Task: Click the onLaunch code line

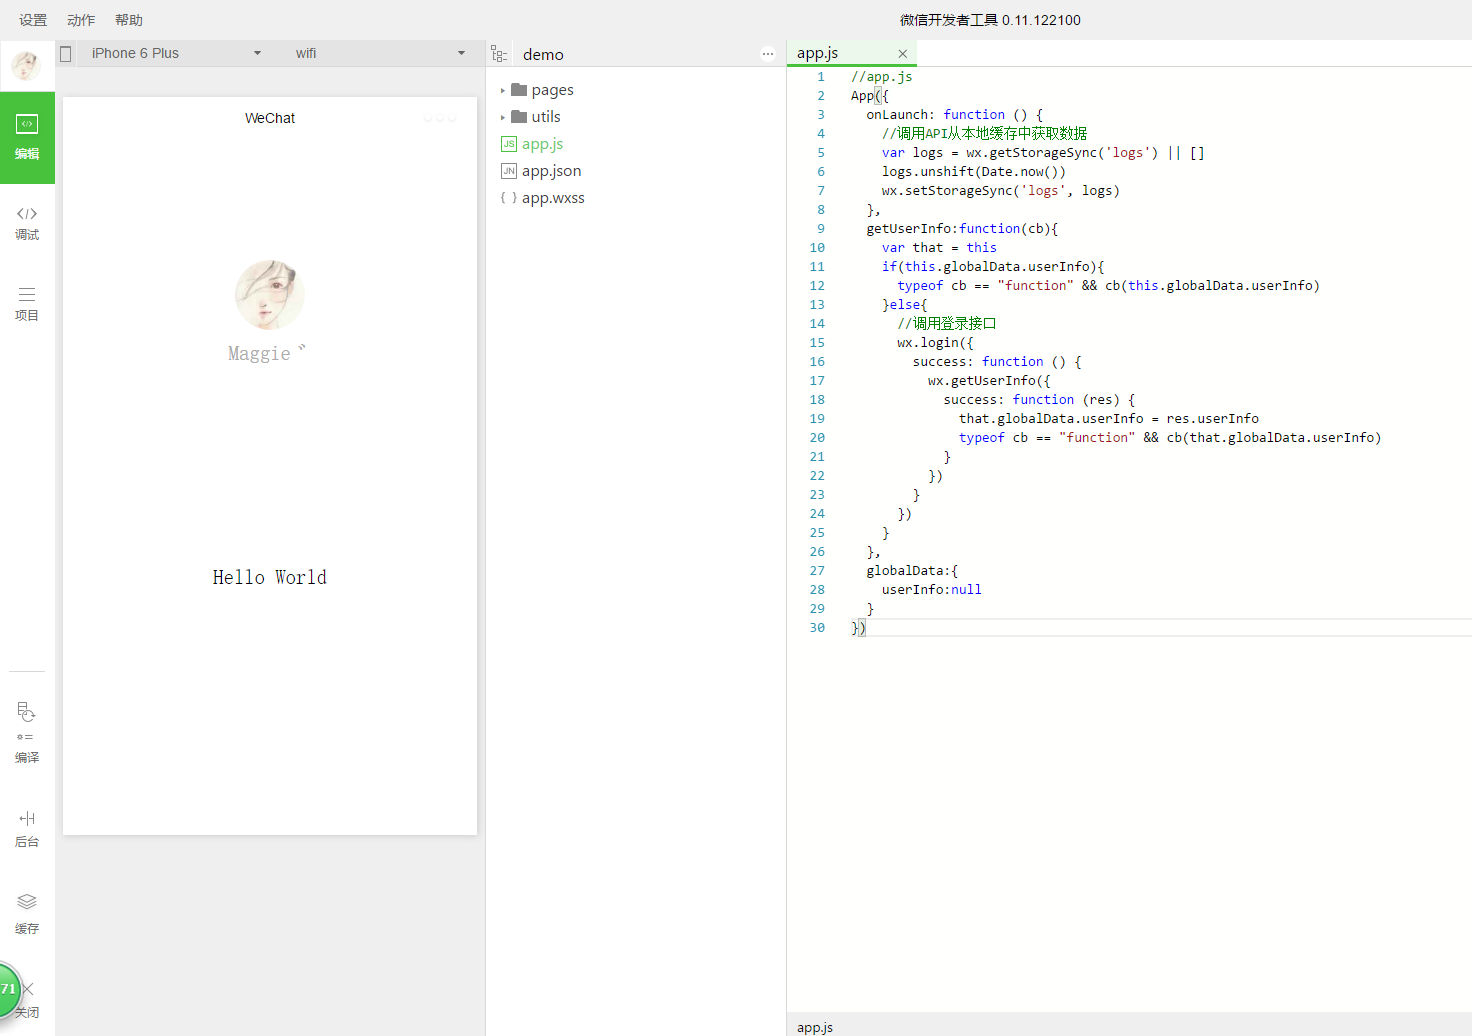Action: 954,114
